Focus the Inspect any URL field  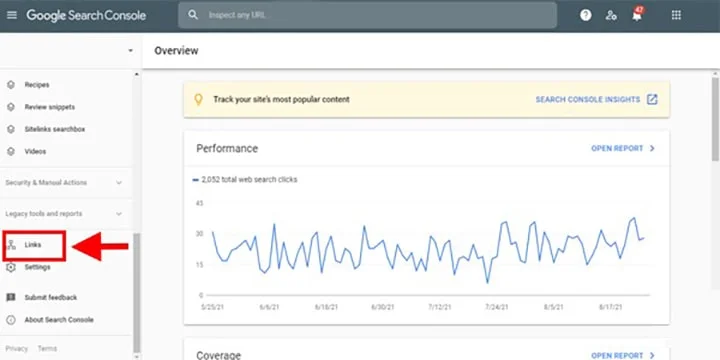(367, 15)
